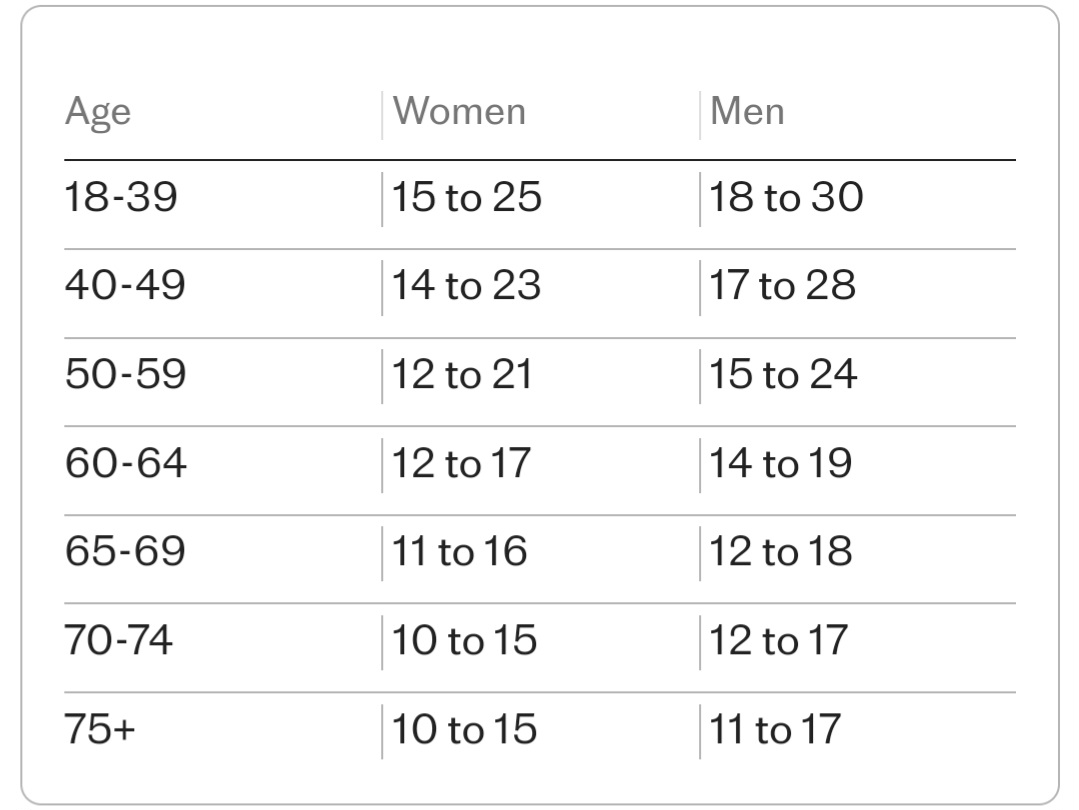The width and height of the screenshot is (1079, 810).
Task: Select the 75+ age row label
Action: (100, 729)
